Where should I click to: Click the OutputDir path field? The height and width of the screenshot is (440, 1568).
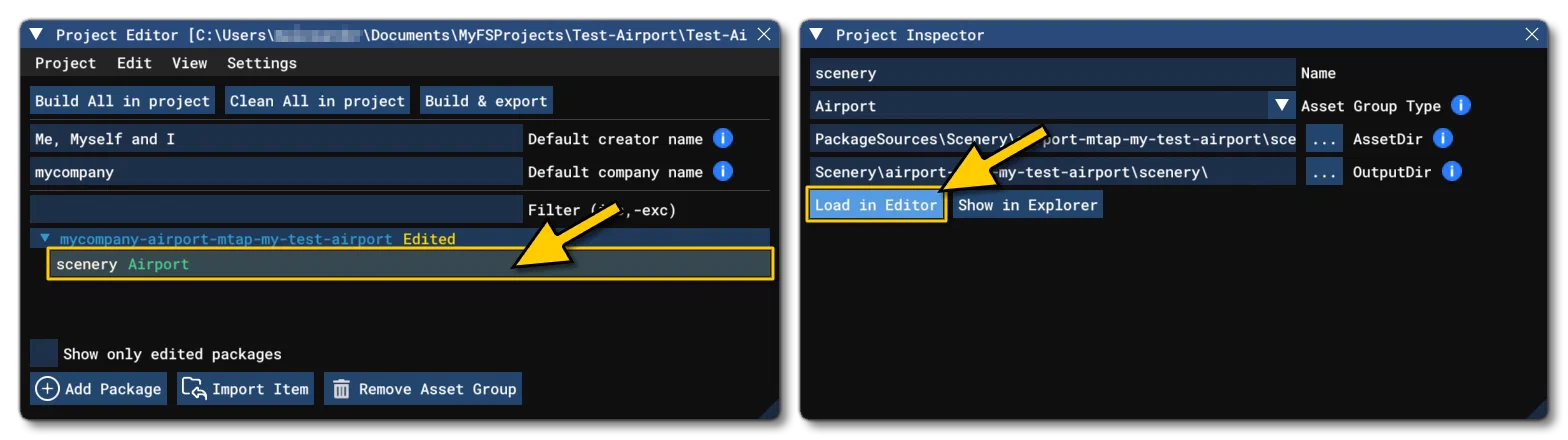(x=1054, y=172)
